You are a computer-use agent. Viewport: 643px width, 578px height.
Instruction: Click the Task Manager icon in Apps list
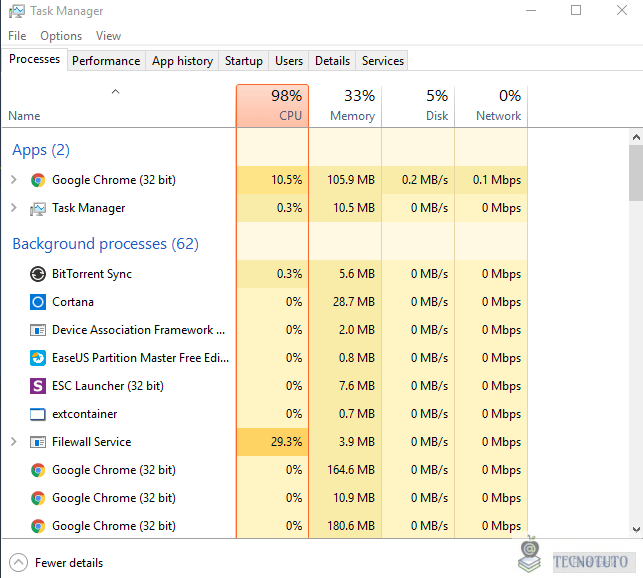(x=38, y=208)
